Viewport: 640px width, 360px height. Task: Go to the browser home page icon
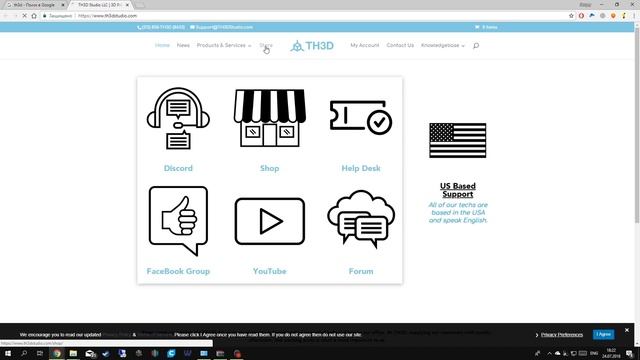(x=34, y=16)
